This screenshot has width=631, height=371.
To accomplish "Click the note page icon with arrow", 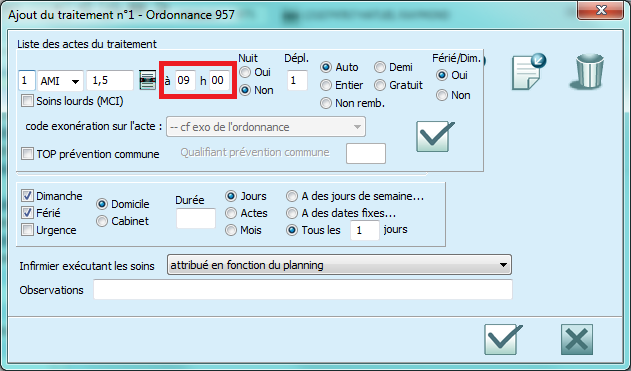I will (529, 72).
